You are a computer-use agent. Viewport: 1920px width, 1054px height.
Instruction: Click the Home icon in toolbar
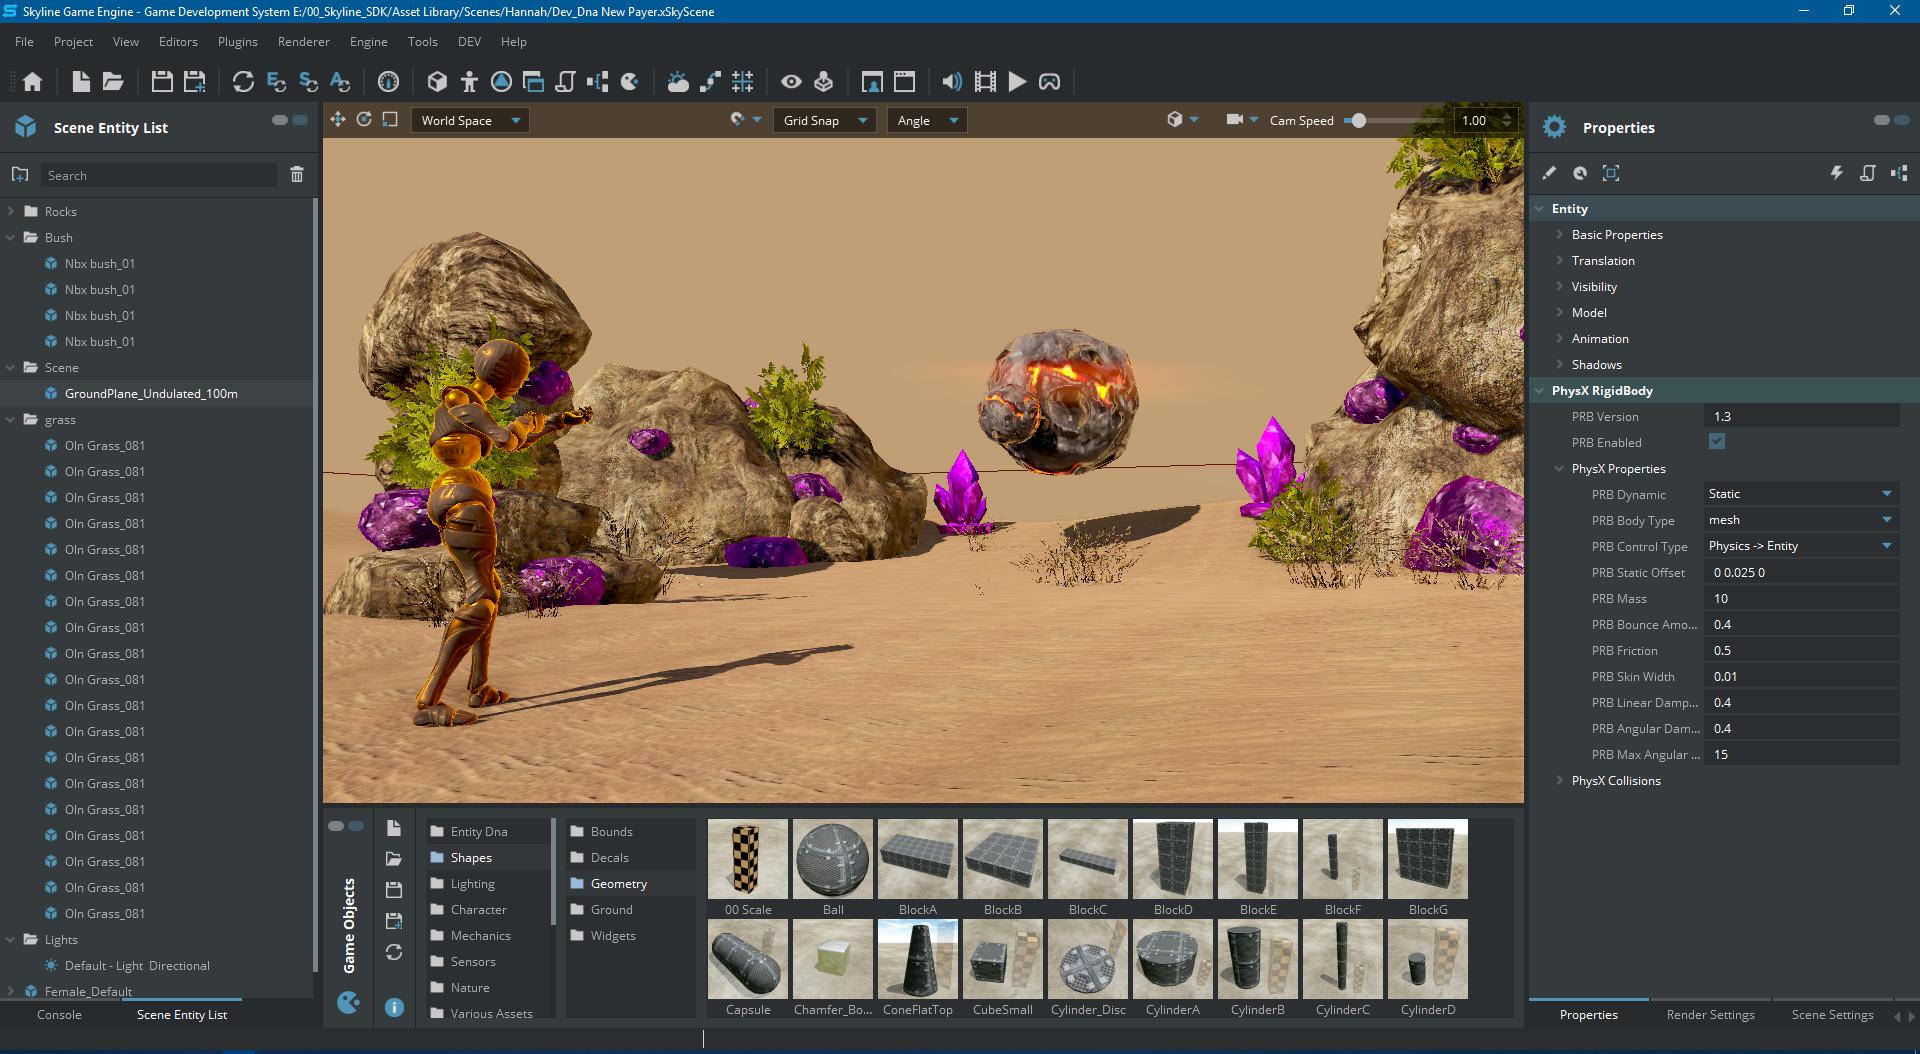(x=32, y=82)
